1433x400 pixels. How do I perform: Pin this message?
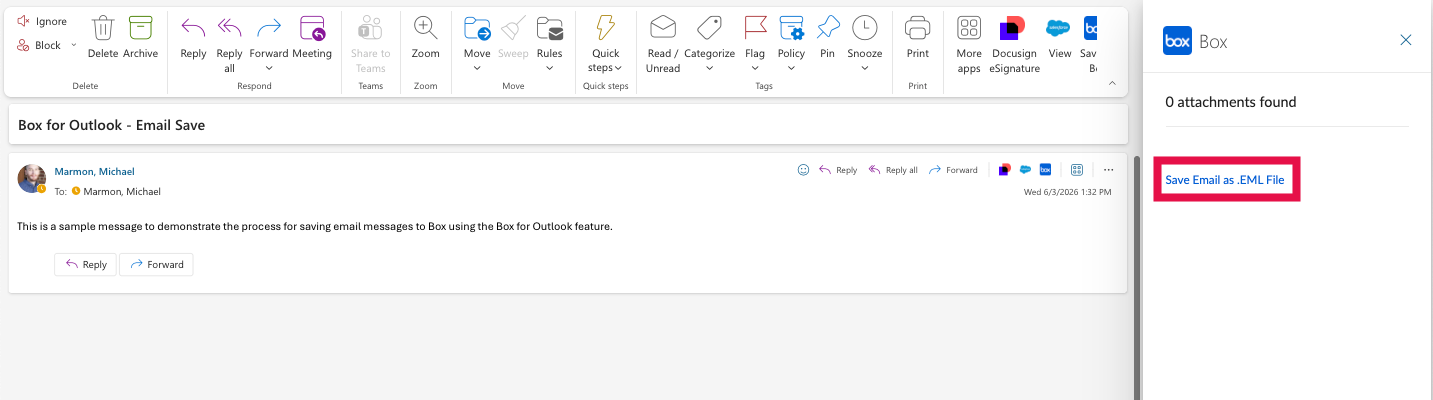click(827, 38)
